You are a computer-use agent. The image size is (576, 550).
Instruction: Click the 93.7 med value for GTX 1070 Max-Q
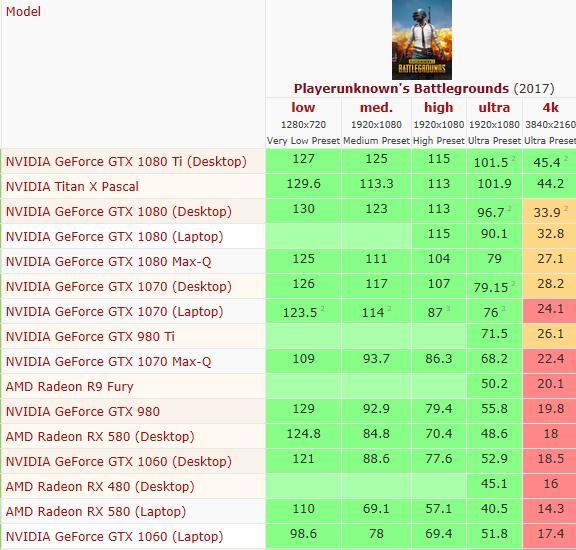click(376, 358)
